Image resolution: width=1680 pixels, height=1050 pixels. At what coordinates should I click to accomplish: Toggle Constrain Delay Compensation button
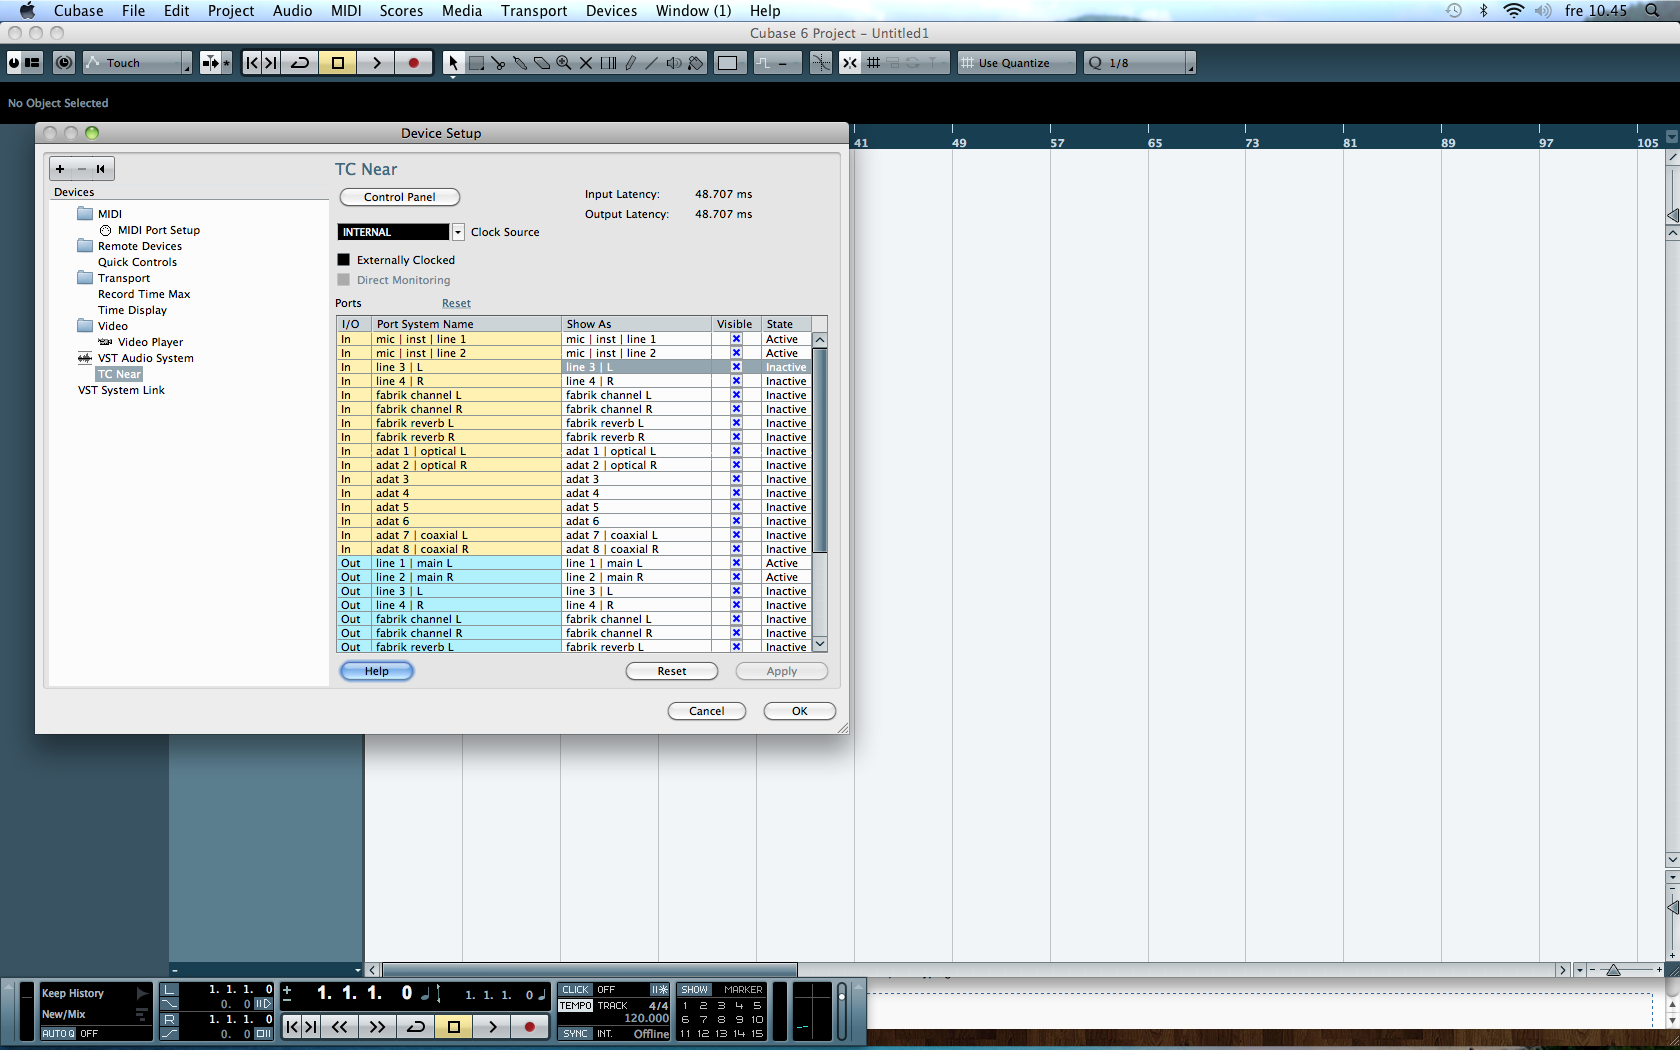pyautogui.click(x=64, y=63)
